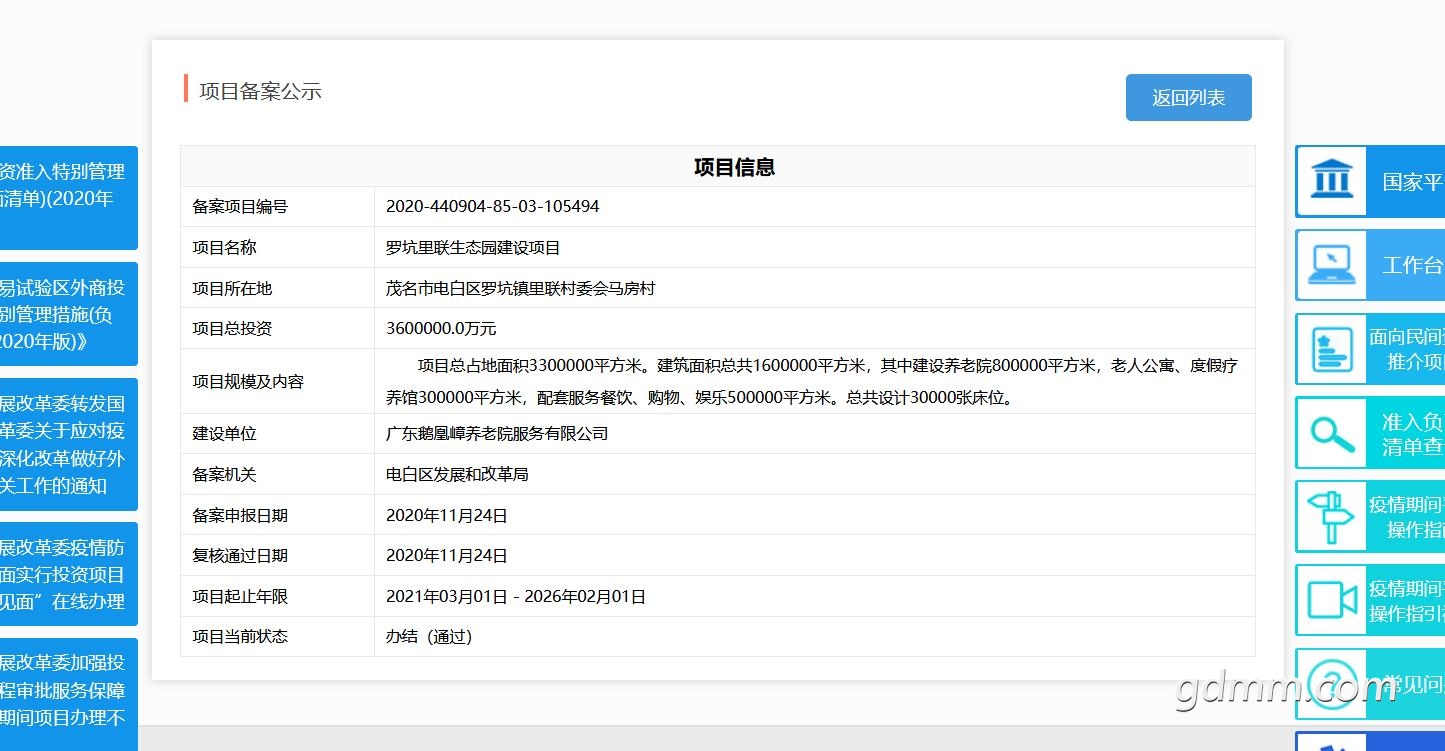Open the 准入特别管理 清单(2020年 link

pyautogui.click(x=66, y=198)
